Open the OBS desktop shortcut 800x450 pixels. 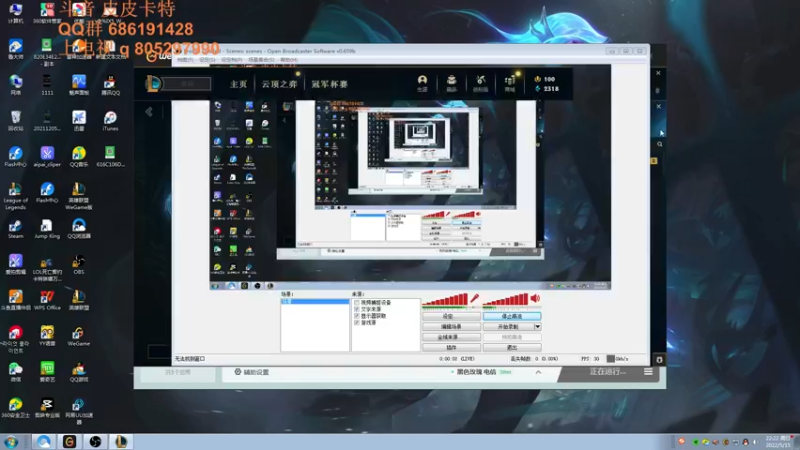click(x=79, y=265)
